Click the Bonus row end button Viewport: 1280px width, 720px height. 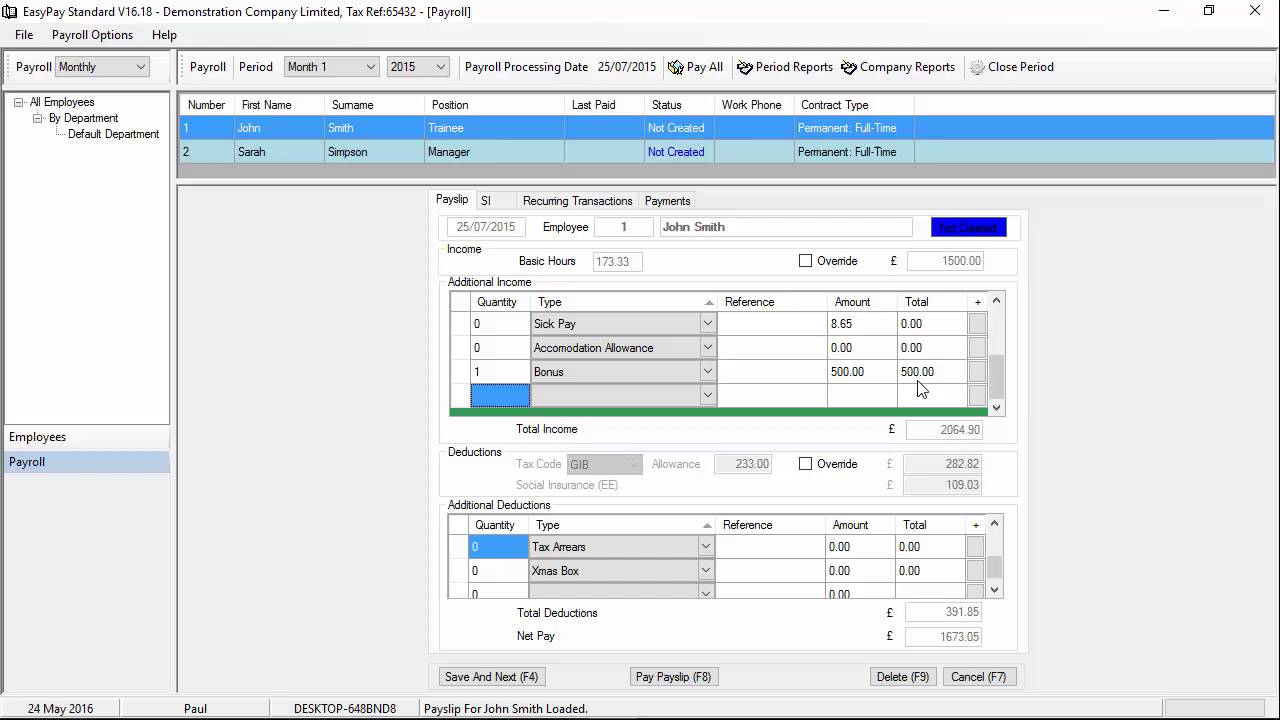click(x=977, y=372)
